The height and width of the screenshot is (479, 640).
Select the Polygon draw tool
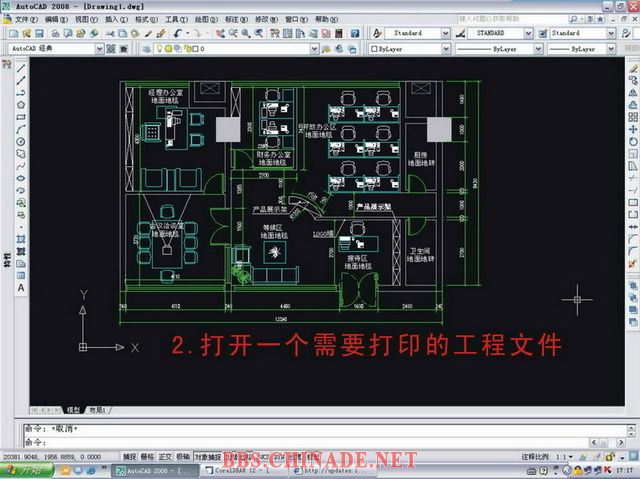pos(21,105)
